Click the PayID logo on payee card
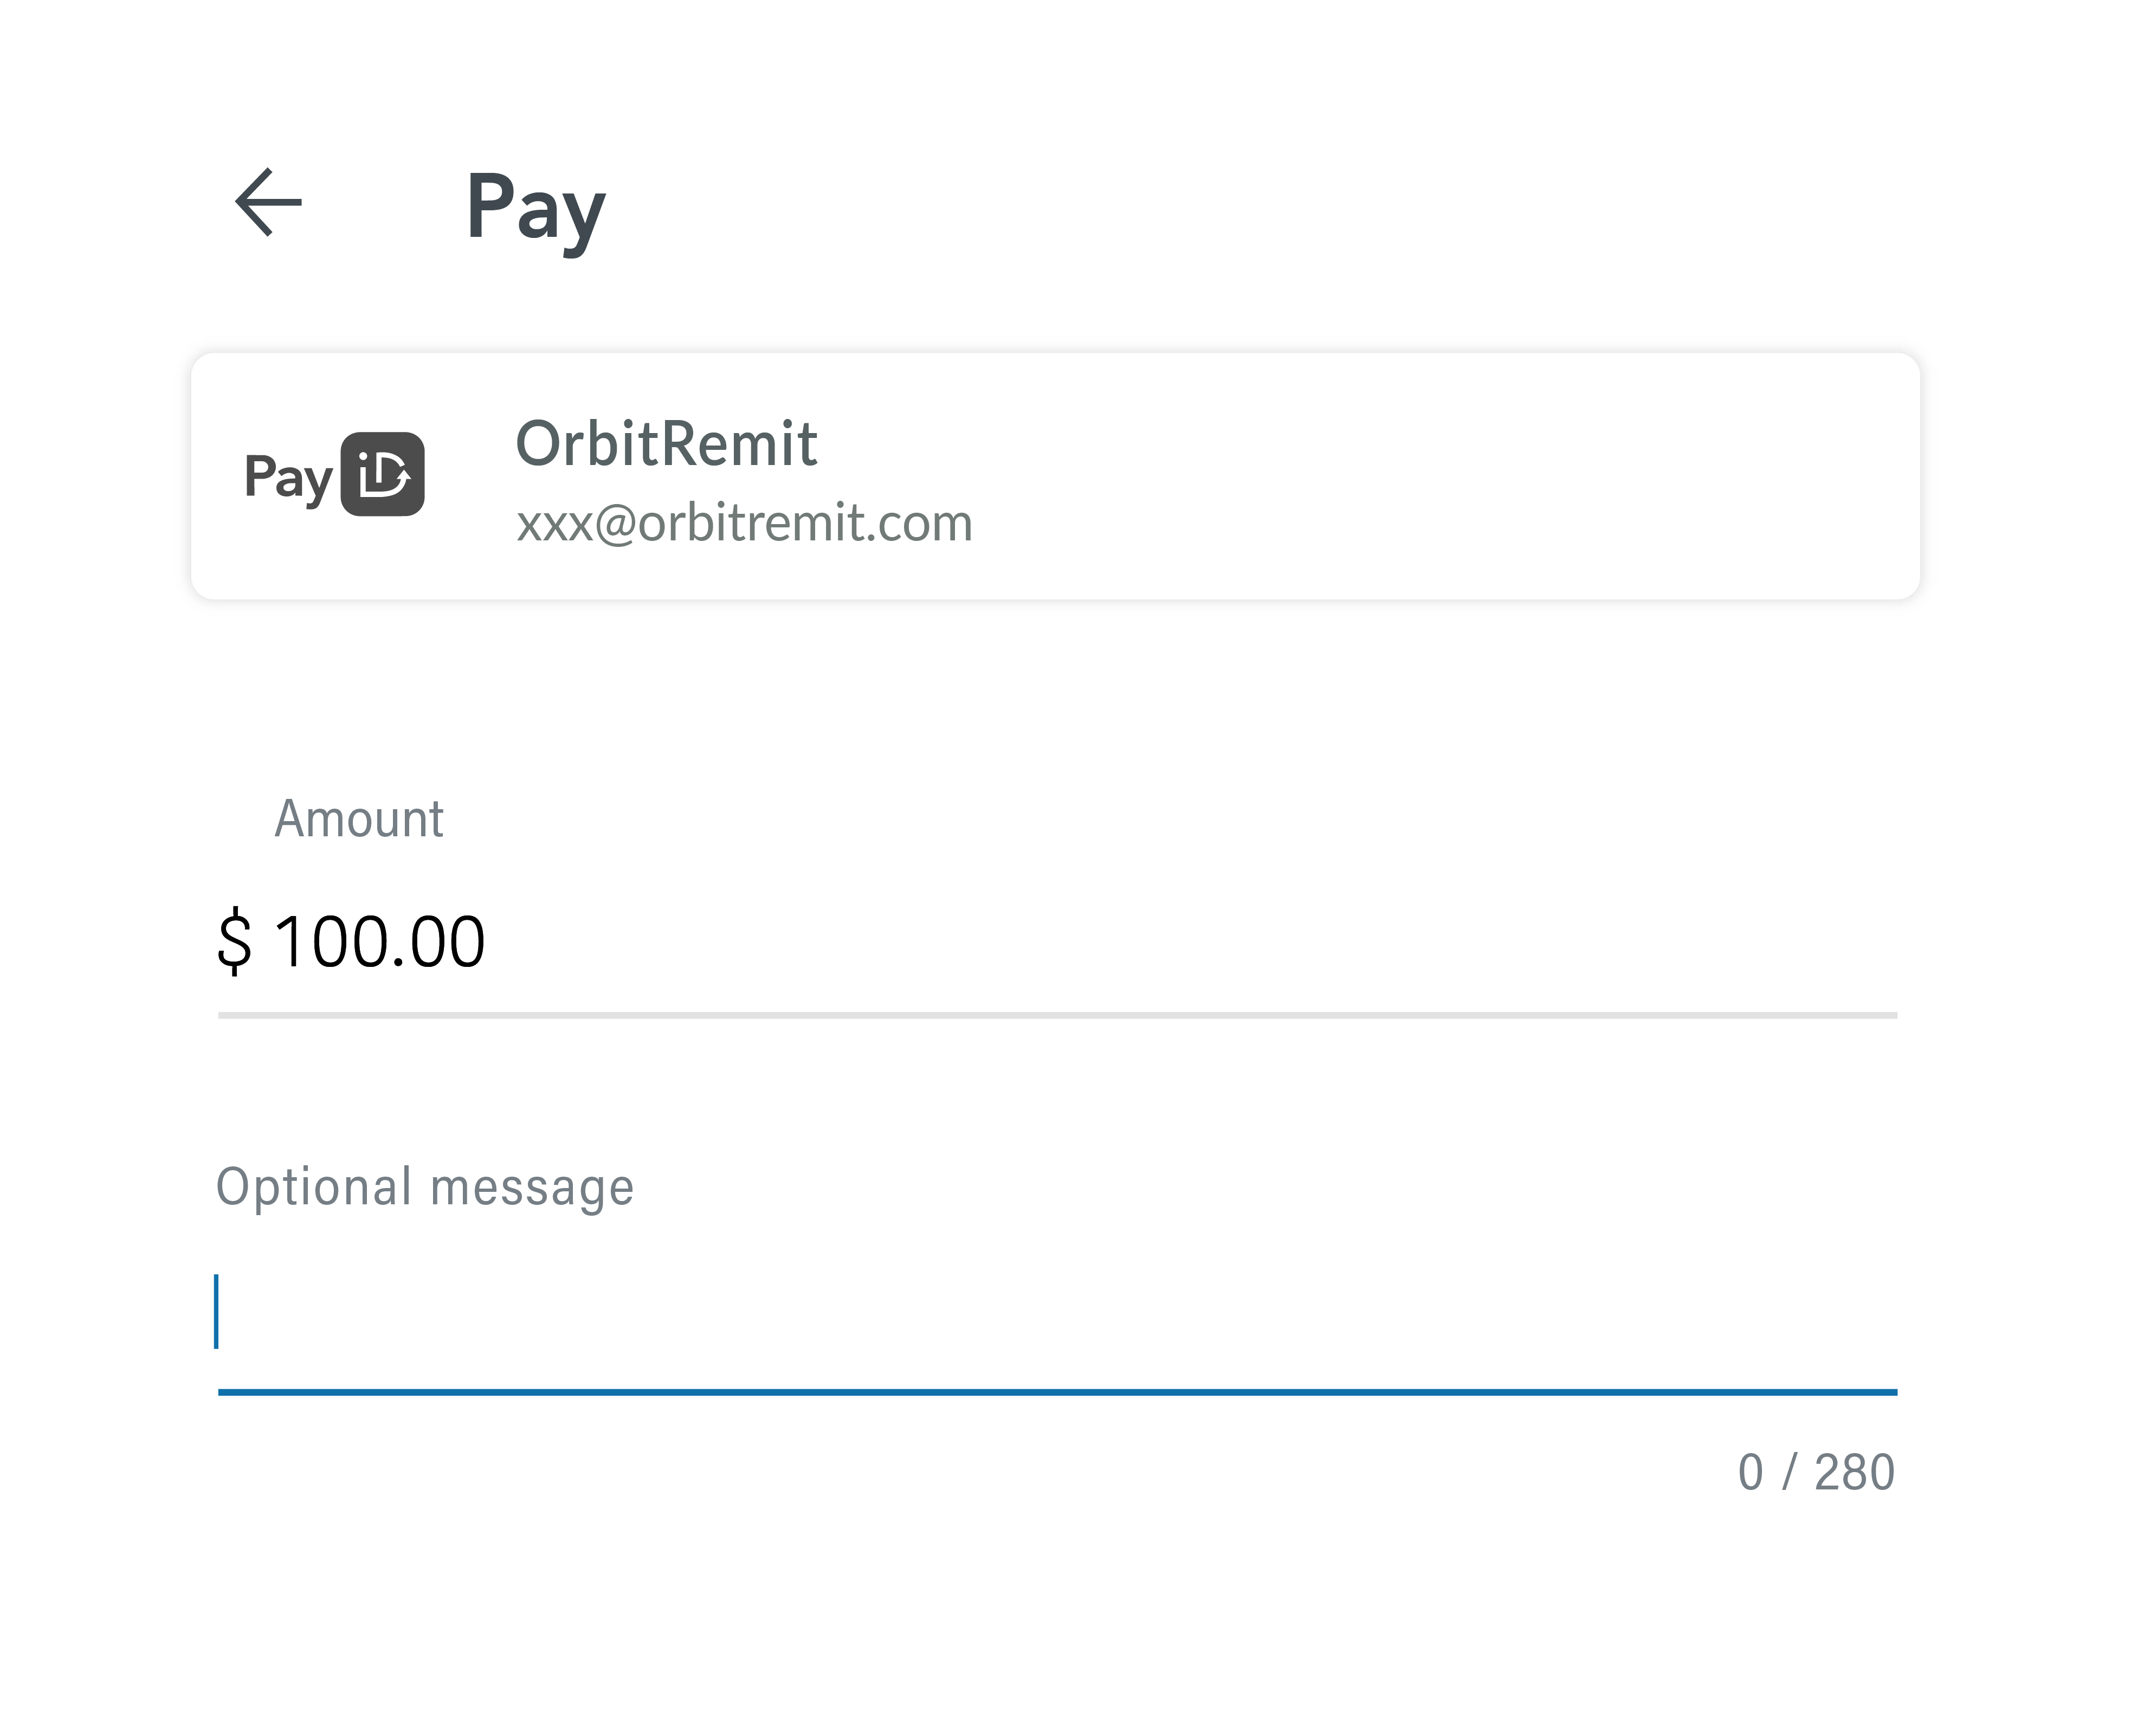Viewport: 2156px width, 1723px height. (x=334, y=475)
